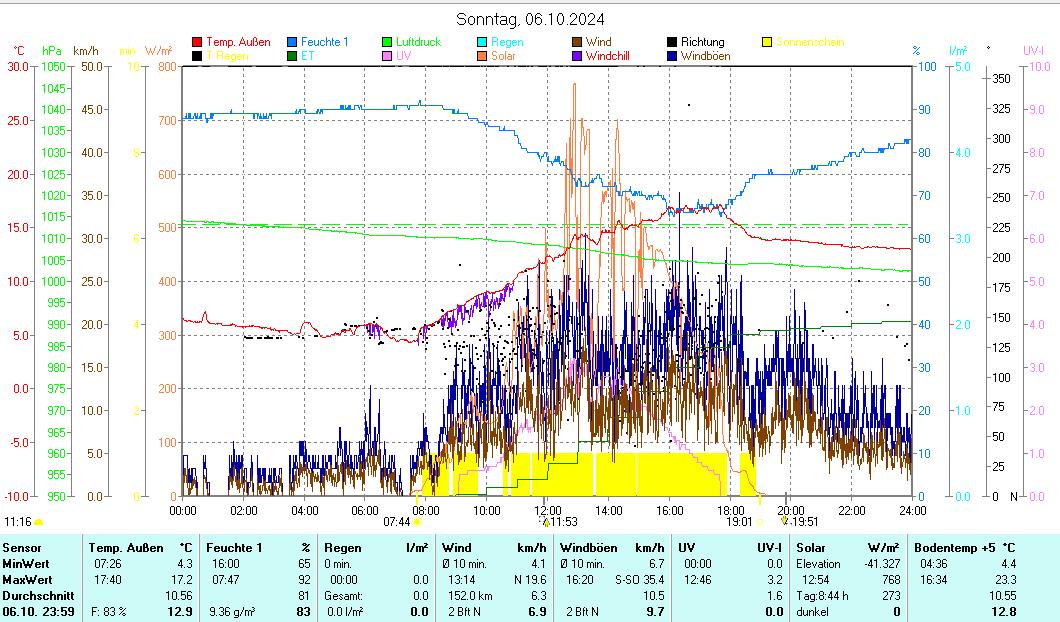The width and height of the screenshot is (1060, 622).
Task: Click the yellow icon beside 11:16
Action: click(x=39, y=522)
